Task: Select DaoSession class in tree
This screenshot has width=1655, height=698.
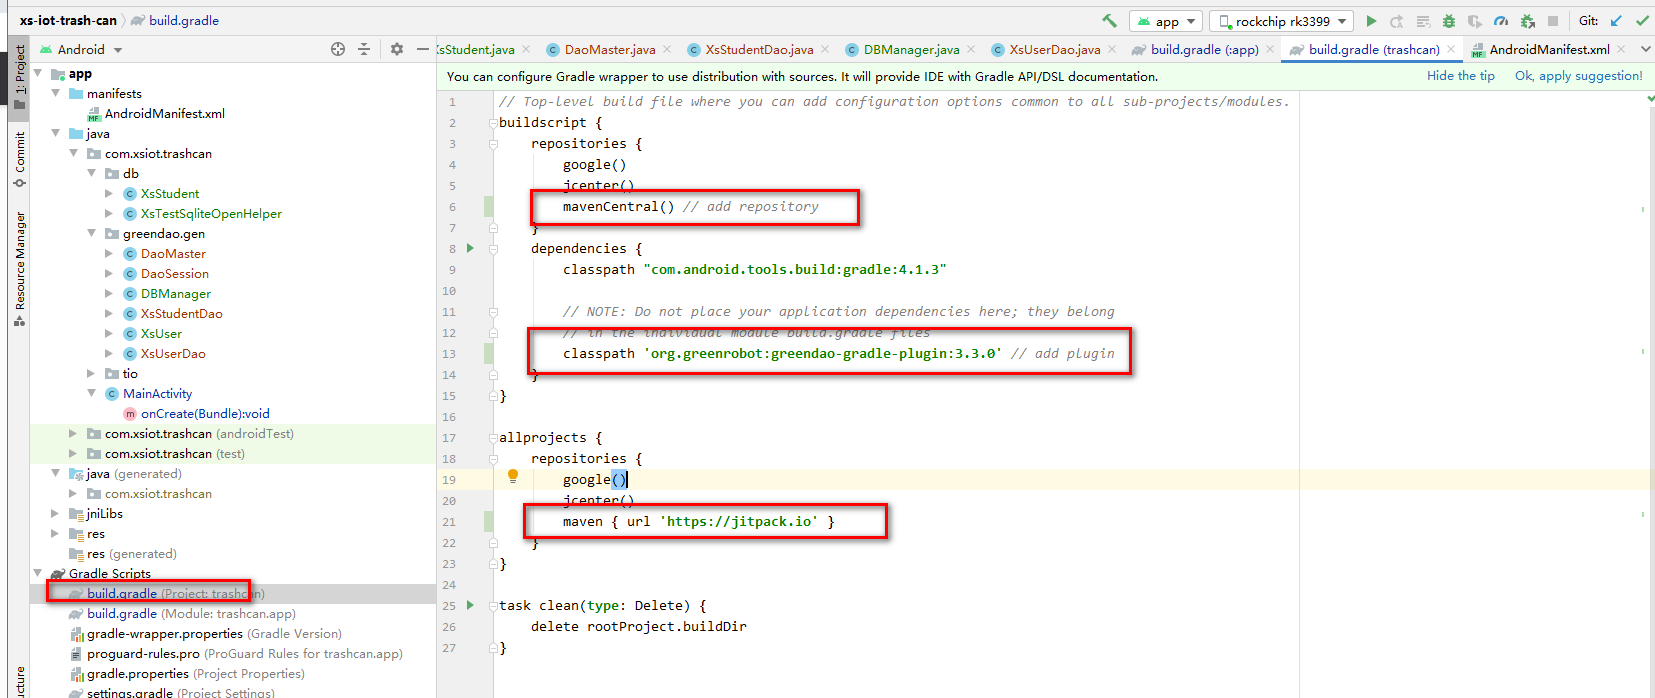Action: tap(166, 273)
